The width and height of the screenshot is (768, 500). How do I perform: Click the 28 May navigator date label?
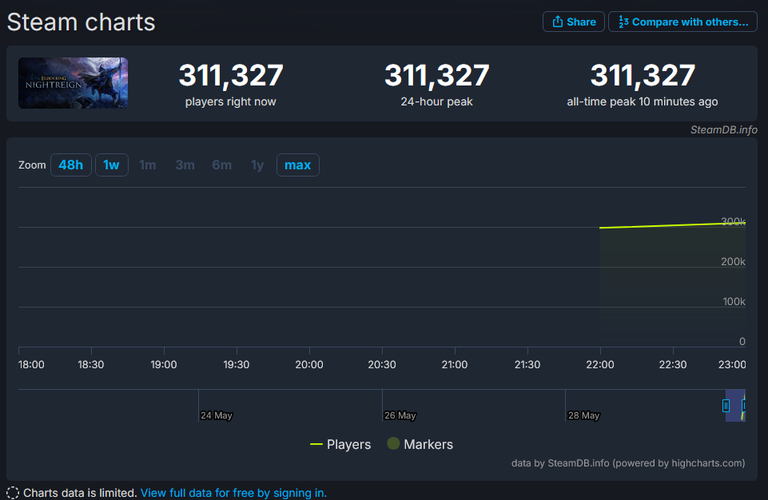point(583,415)
